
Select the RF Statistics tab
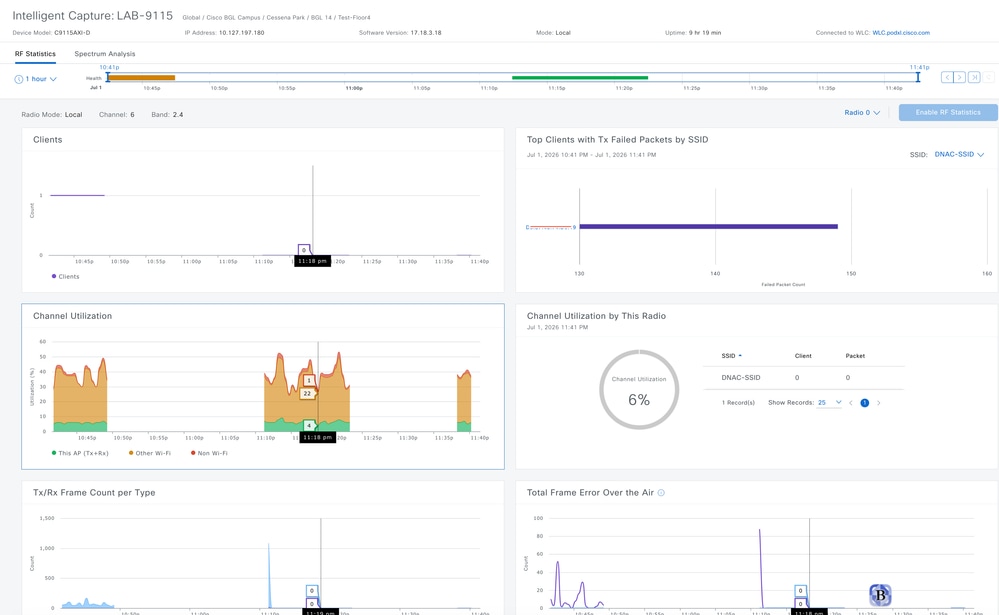(35, 54)
